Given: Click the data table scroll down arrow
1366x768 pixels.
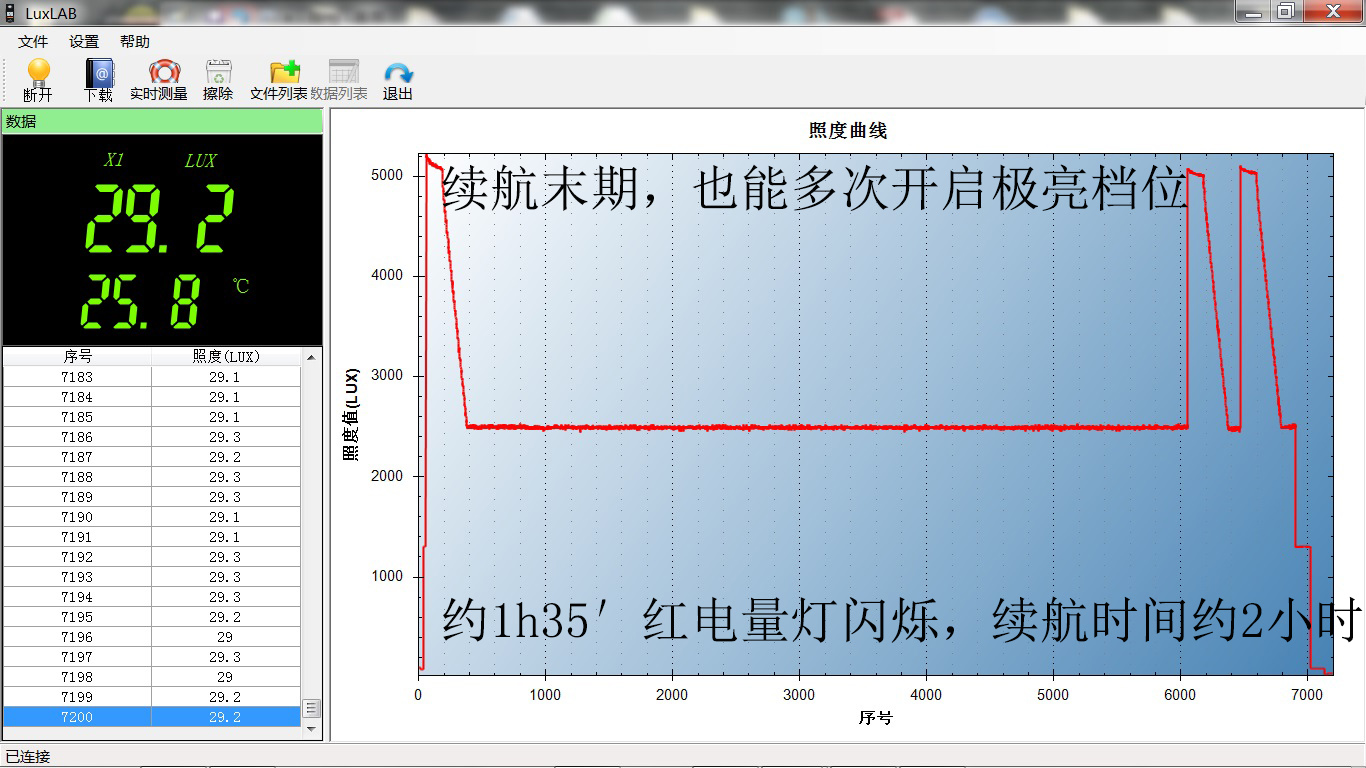Looking at the screenshot, I should pyautogui.click(x=311, y=729).
